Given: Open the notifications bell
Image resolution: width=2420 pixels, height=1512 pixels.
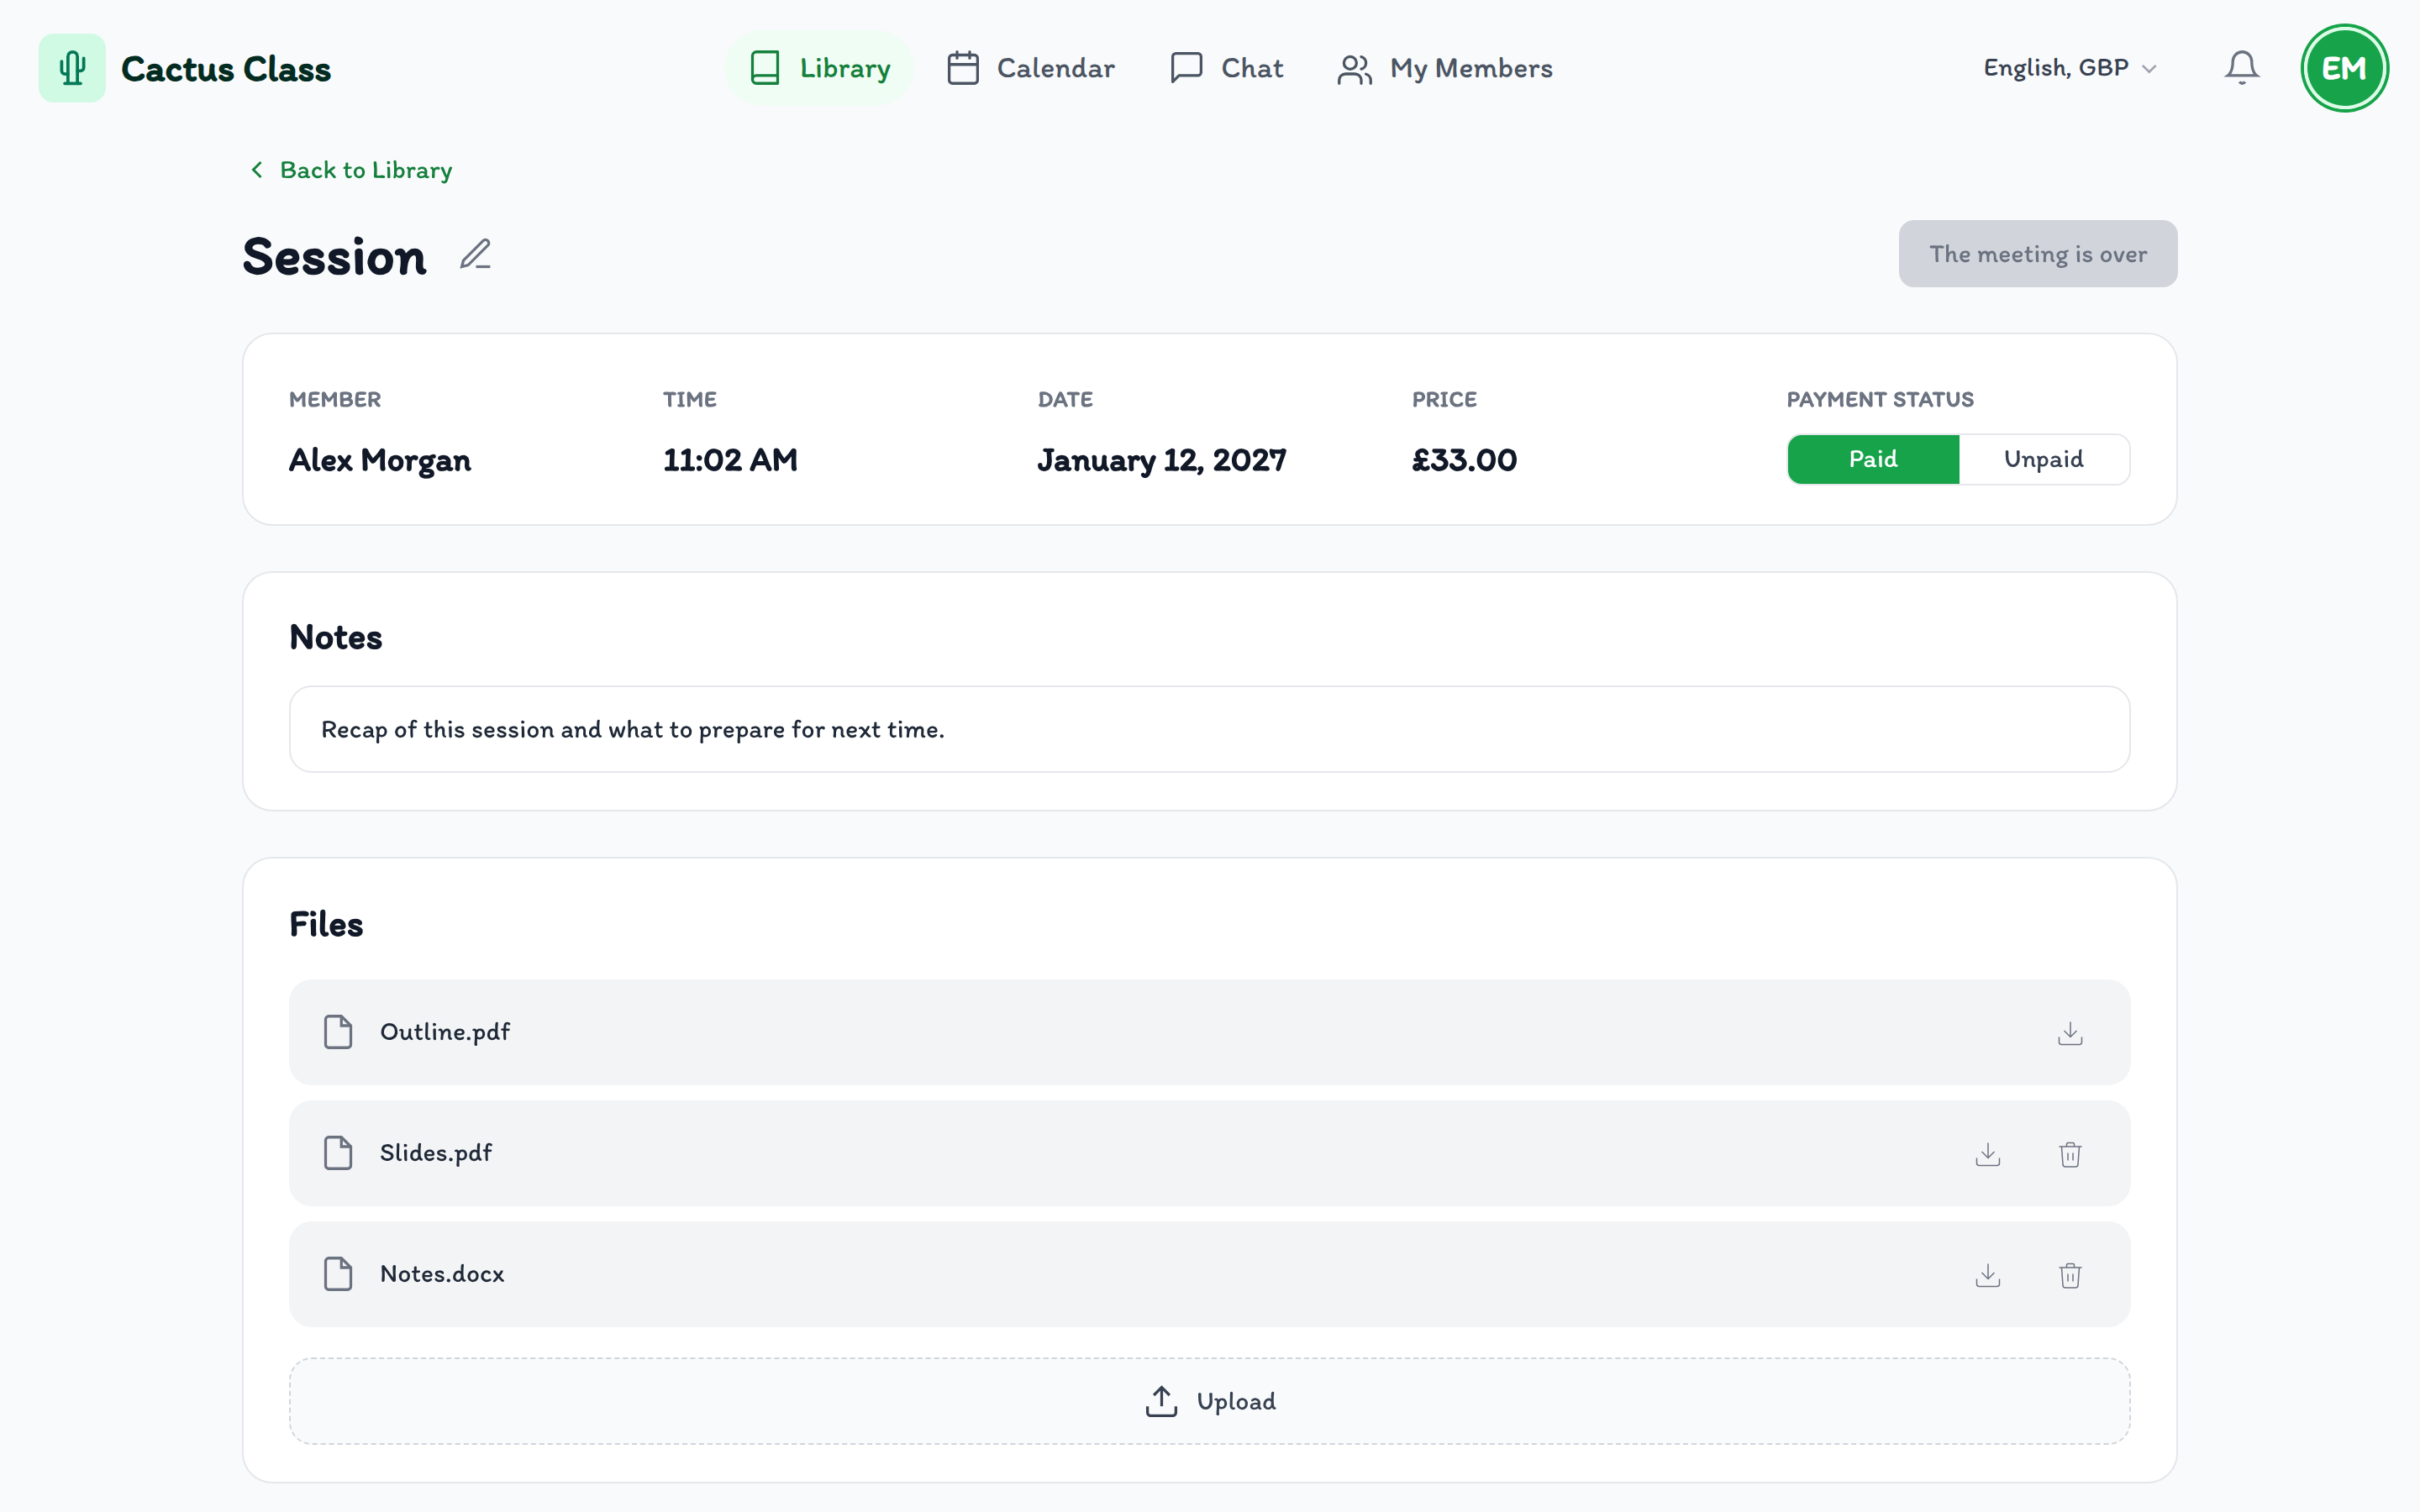Looking at the screenshot, I should (x=2241, y=68).
